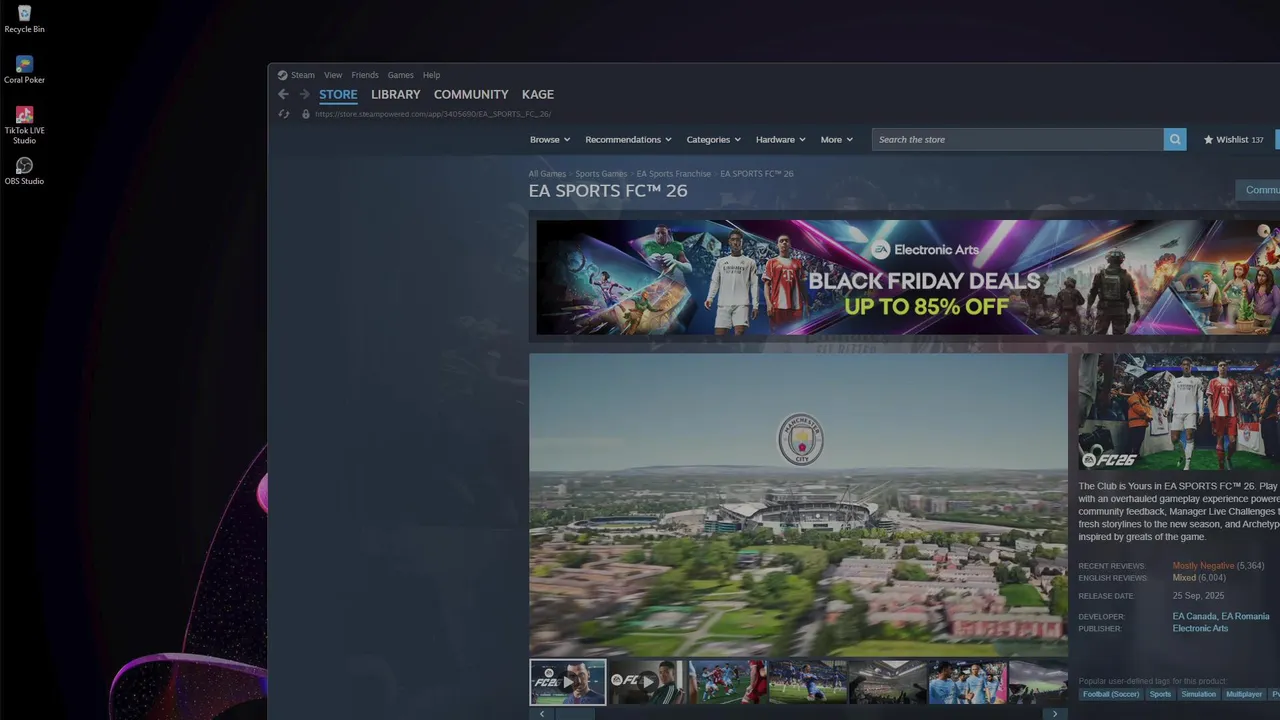Click the Sports tag
Screen dimensions: 1280x720
pos(1160,694)
